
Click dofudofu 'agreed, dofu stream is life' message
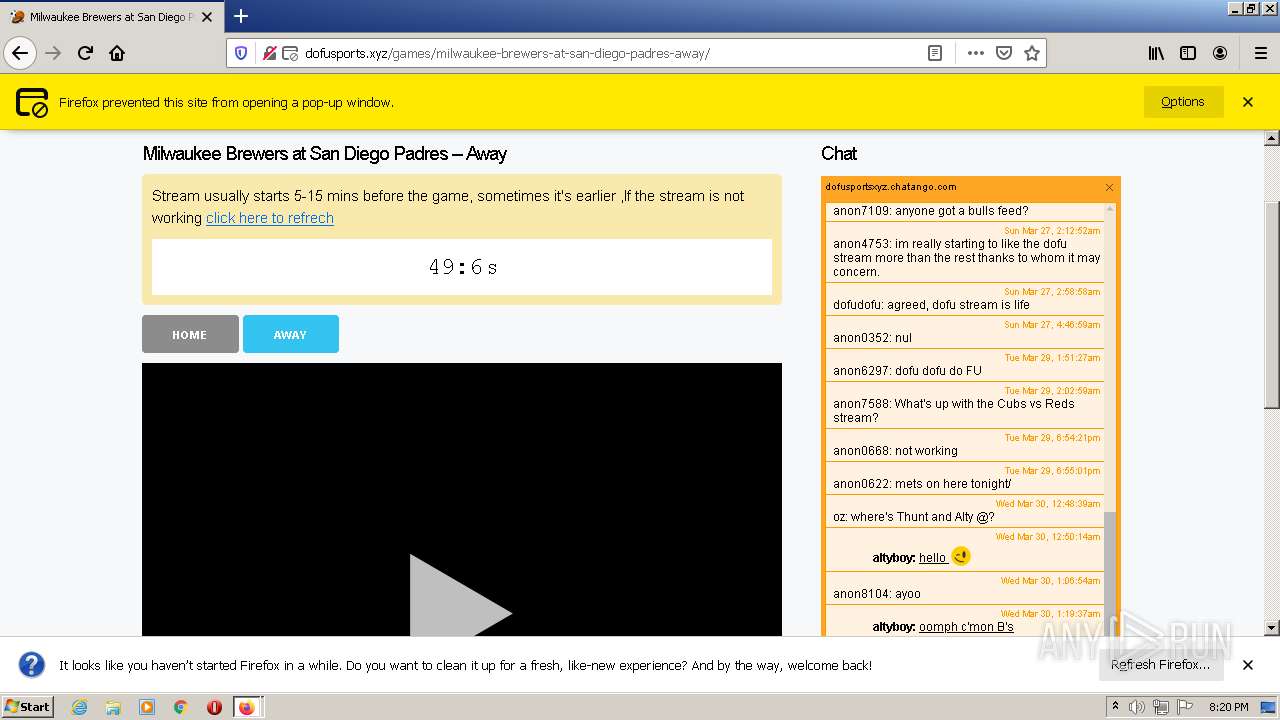[931, 305]
